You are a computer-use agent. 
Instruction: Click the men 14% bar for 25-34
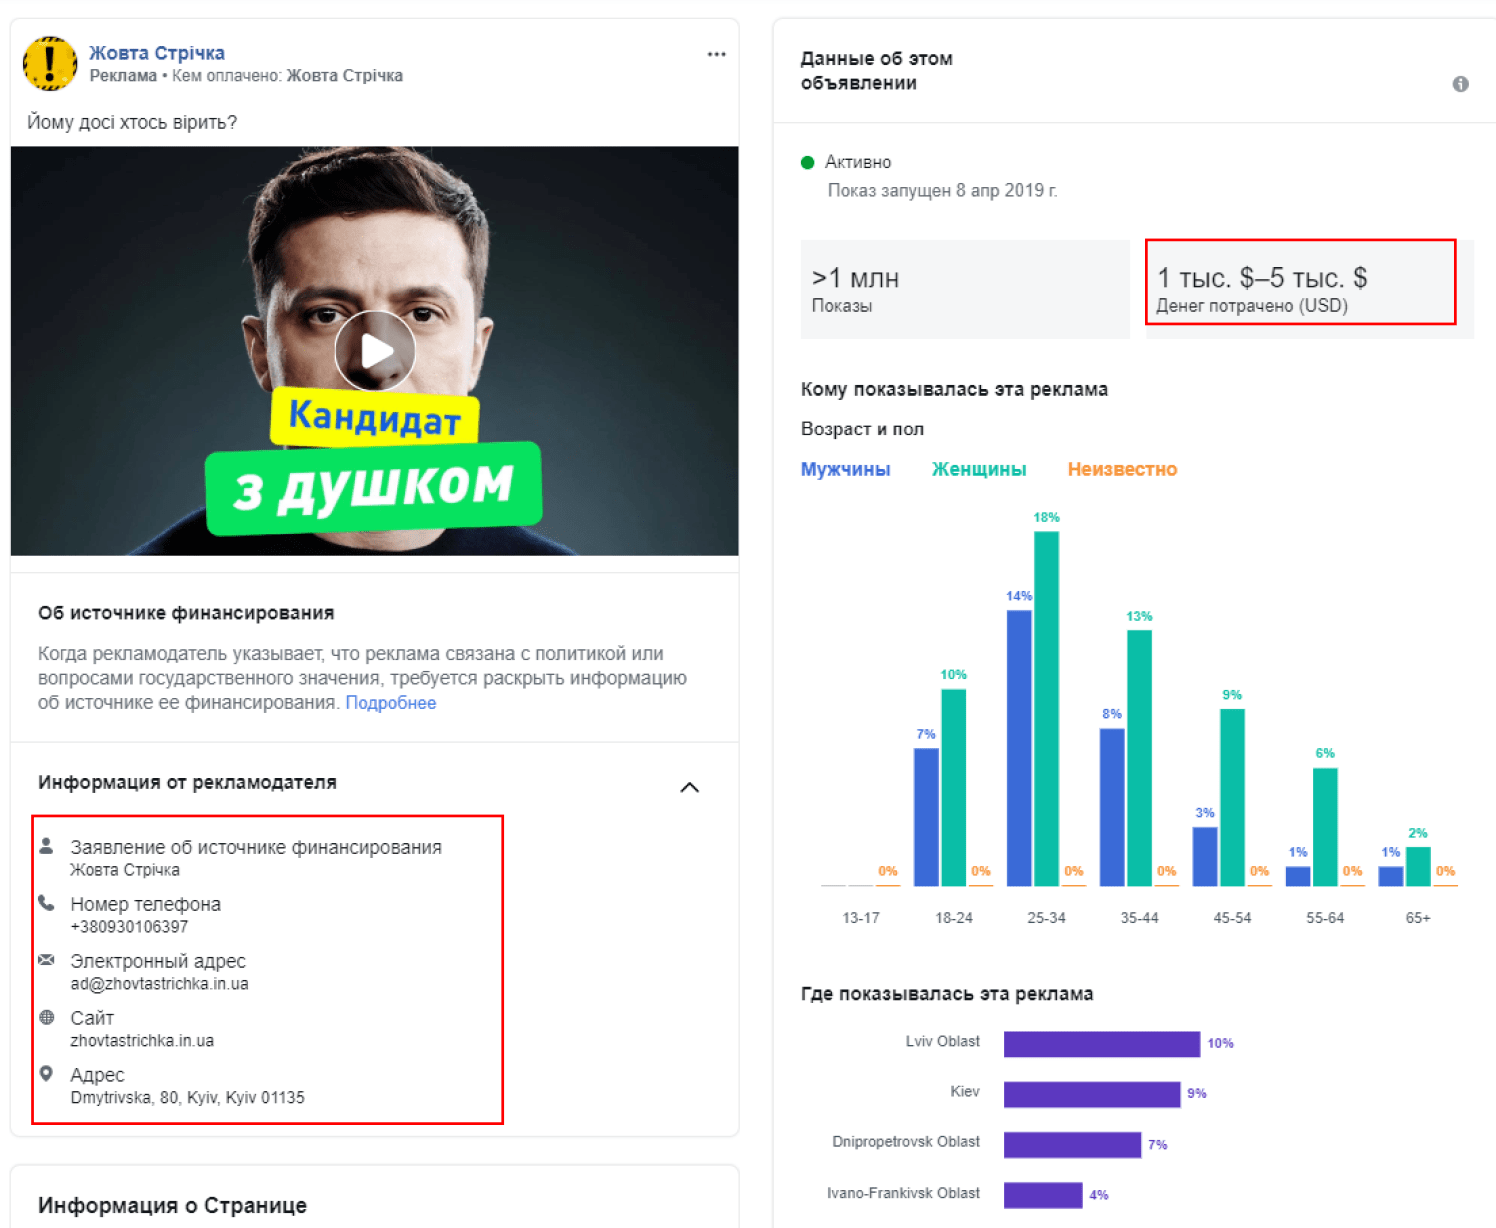[1019, 748]
